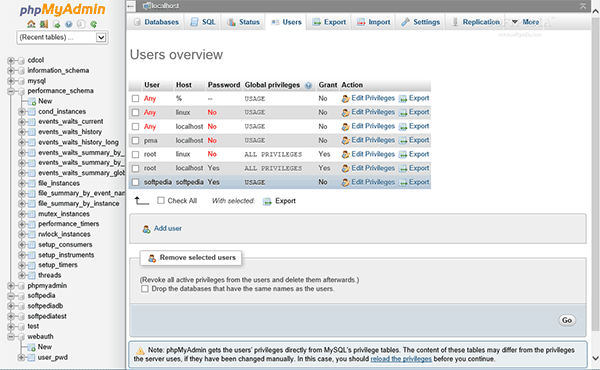
Task: Switch to the Export tab
Action: (x=329, y=22)
